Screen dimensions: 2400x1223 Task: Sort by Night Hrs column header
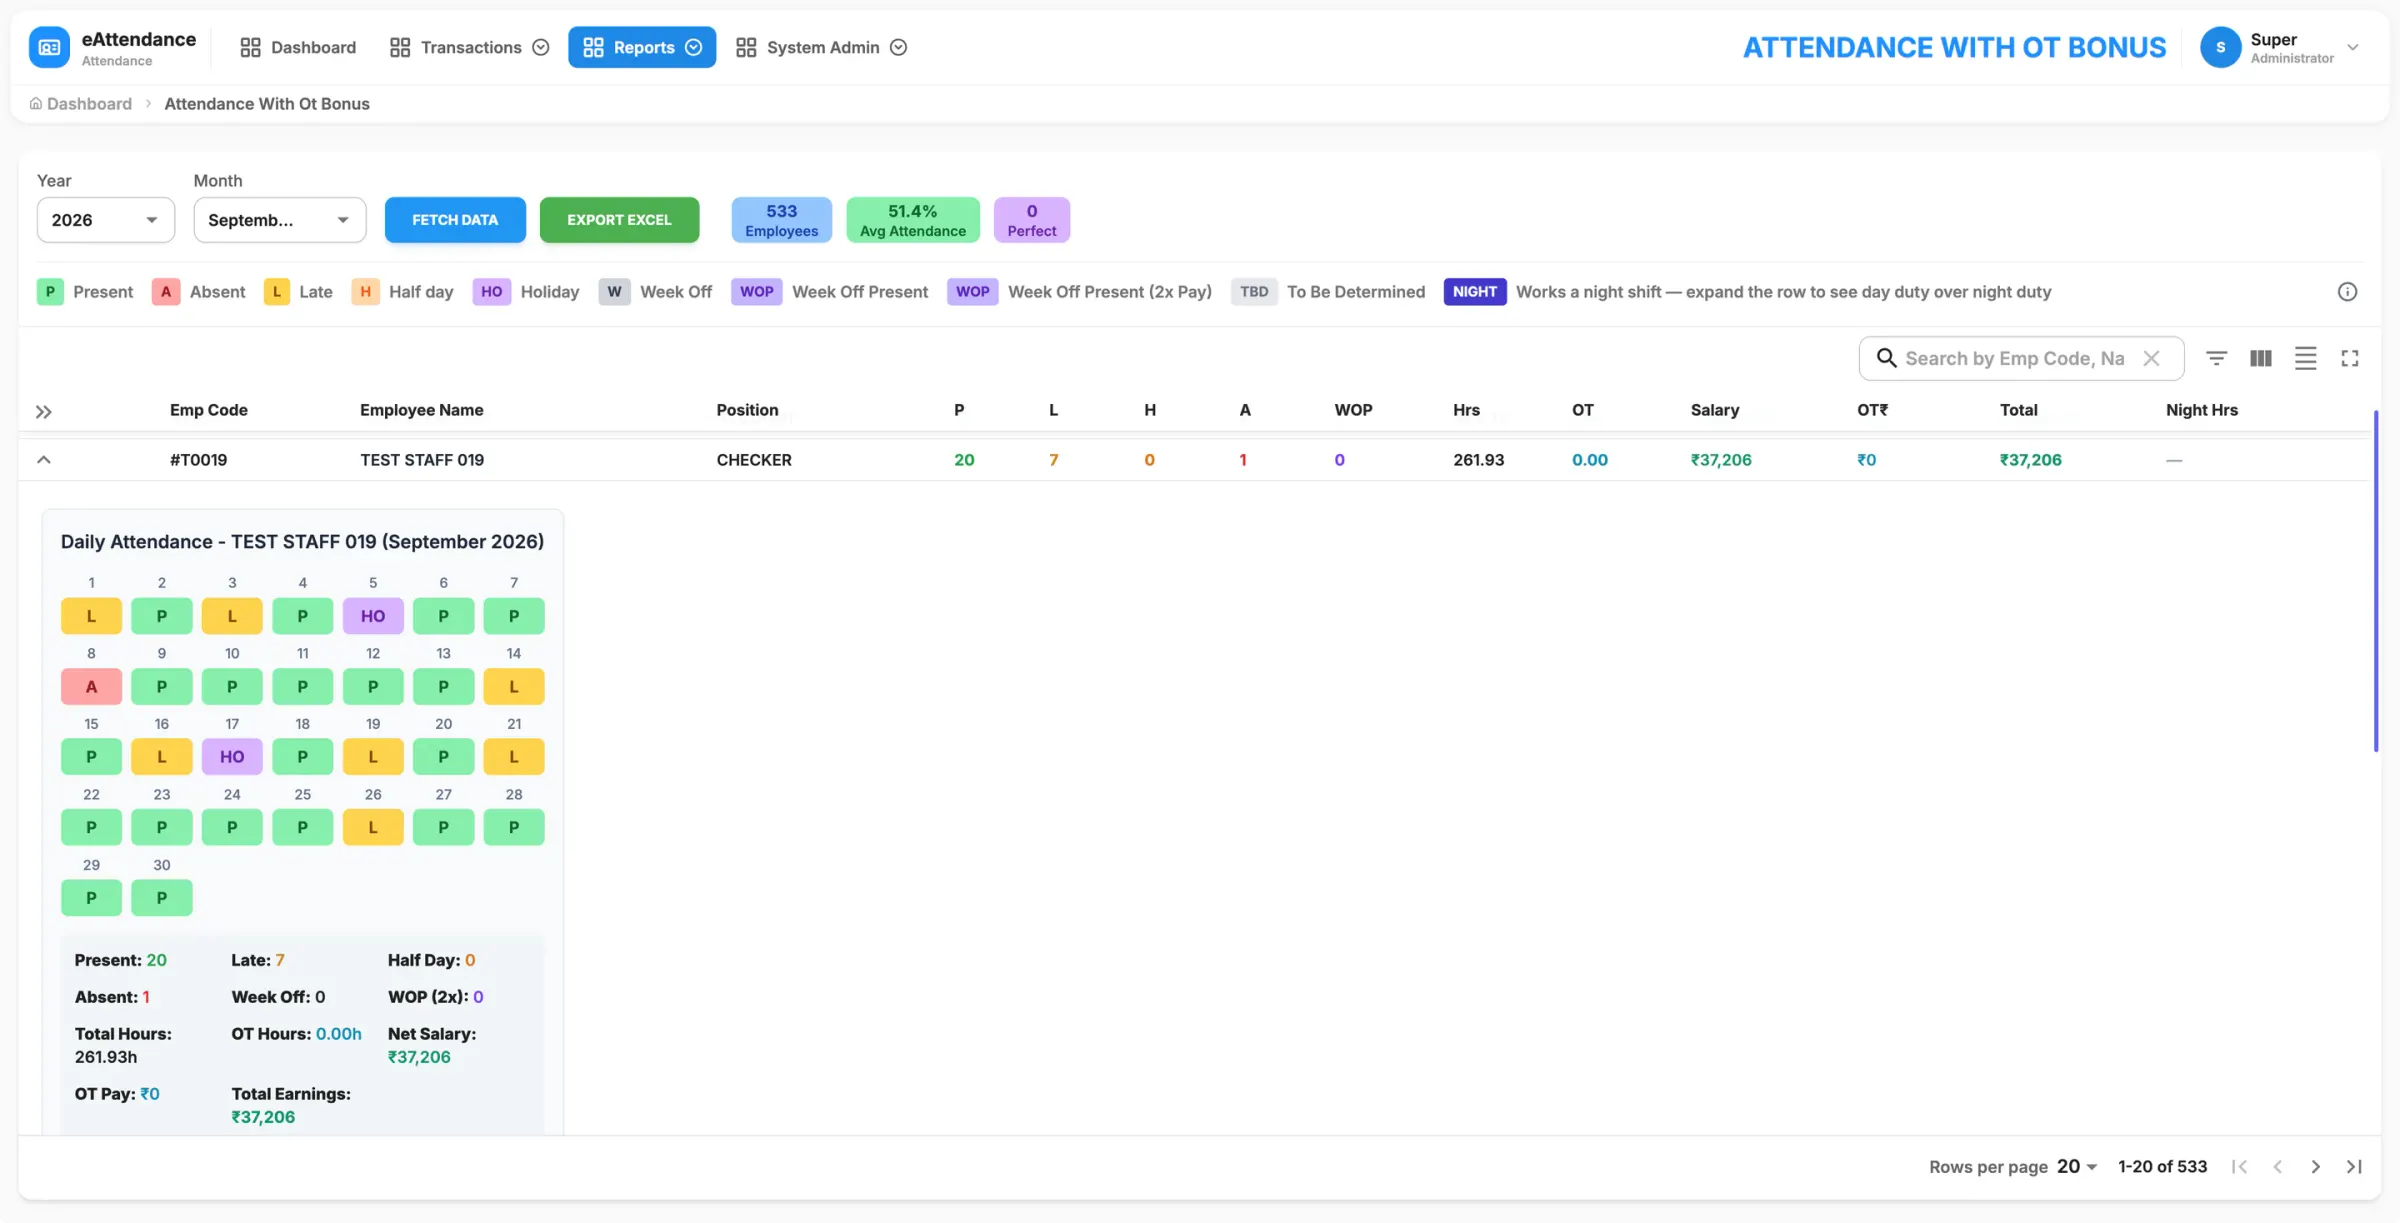coord(2201,410)
